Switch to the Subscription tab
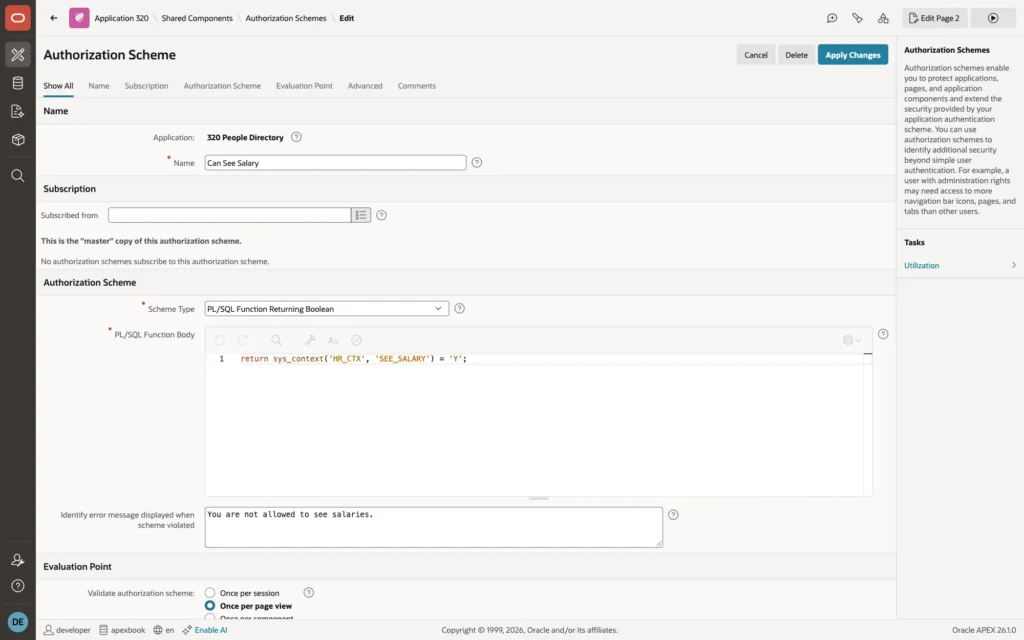The height and width of the screenshot is (640, 1024). tap(146, 86)
